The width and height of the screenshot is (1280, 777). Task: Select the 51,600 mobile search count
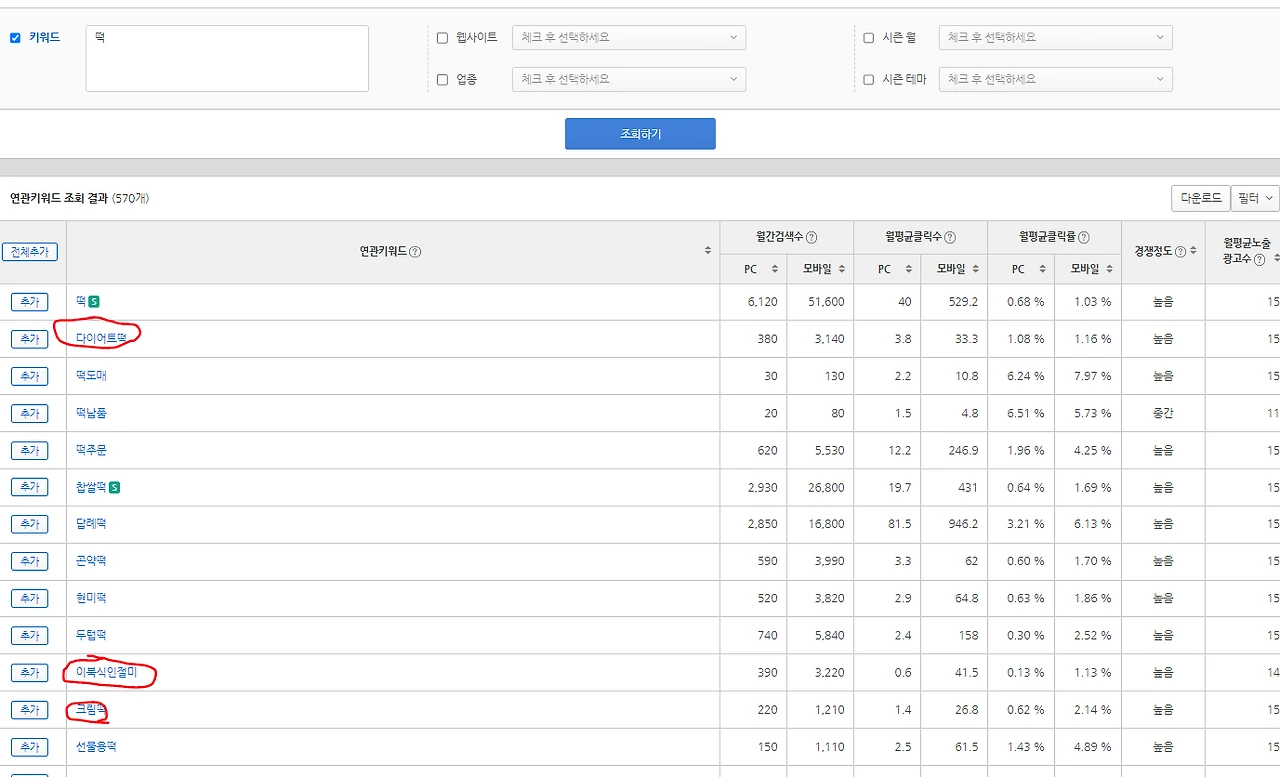click(825, 302)
